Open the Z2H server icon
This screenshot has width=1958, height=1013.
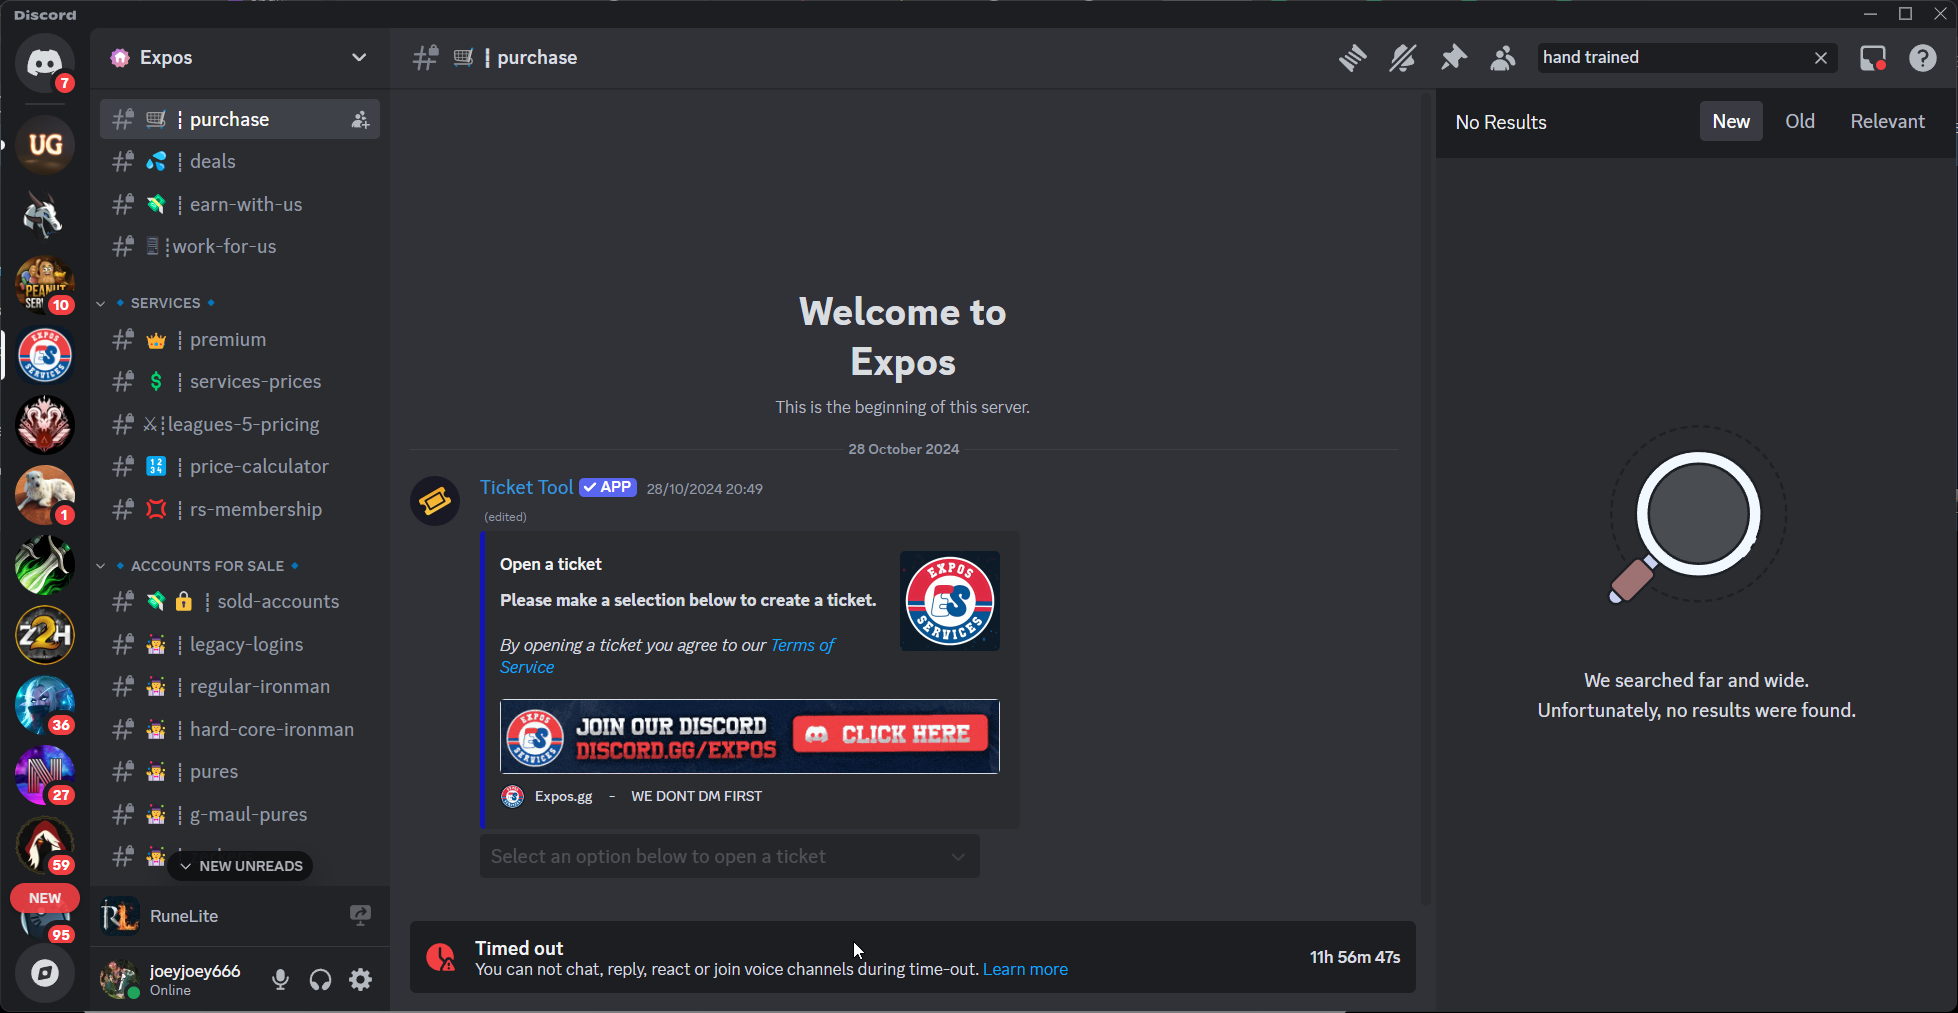[44, 635]
